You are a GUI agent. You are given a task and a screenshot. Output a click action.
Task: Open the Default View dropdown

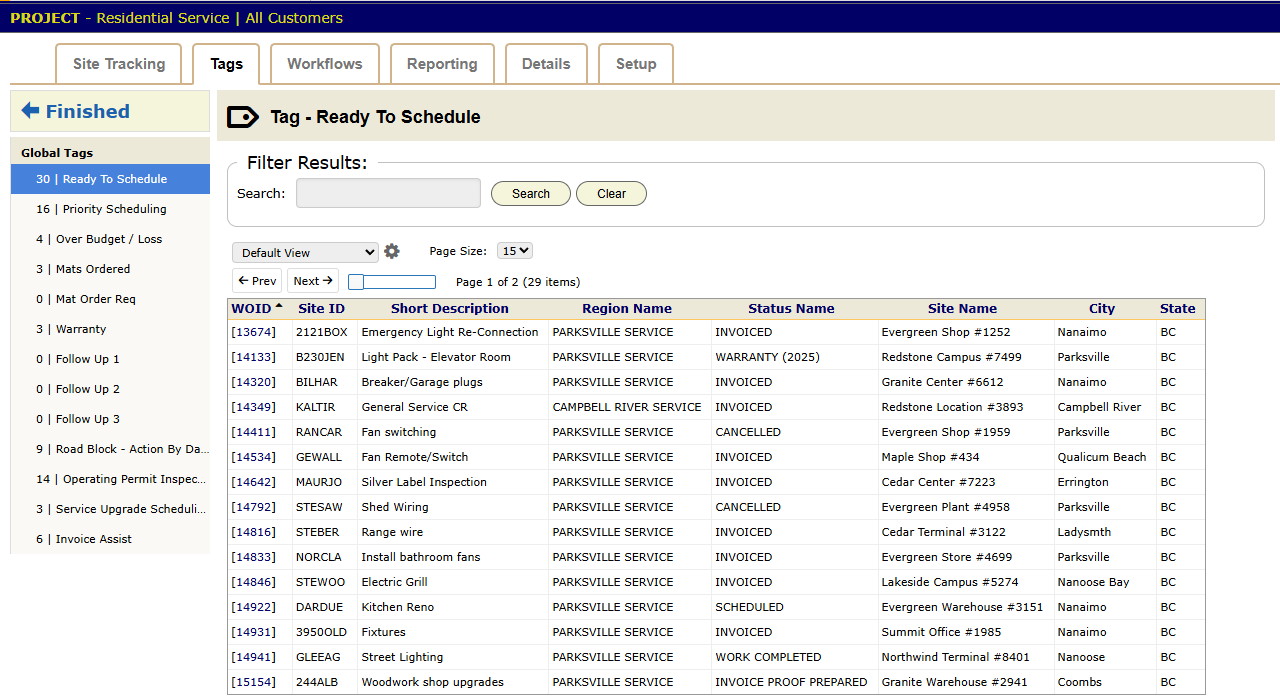[x=305, y=253]
